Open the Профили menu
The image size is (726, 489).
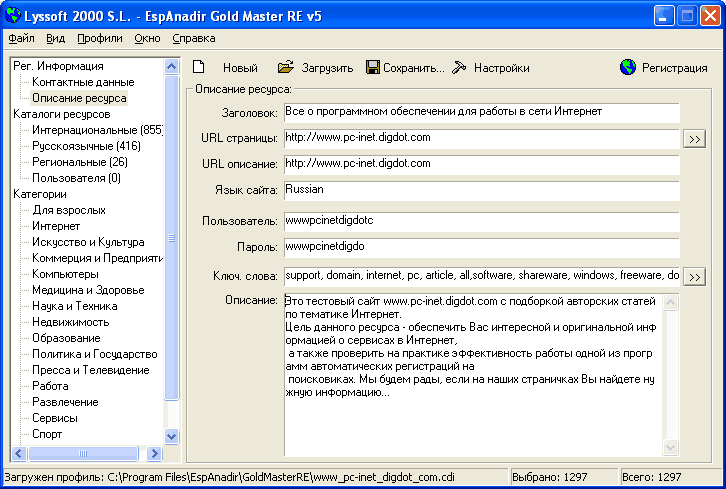tap(100, 38)
